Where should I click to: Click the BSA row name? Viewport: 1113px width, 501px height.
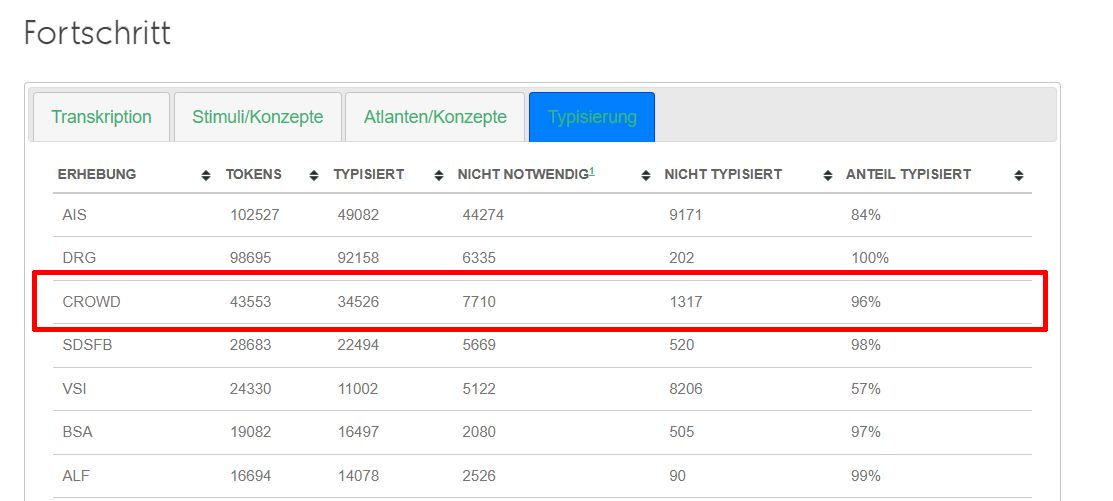[77, 432]
